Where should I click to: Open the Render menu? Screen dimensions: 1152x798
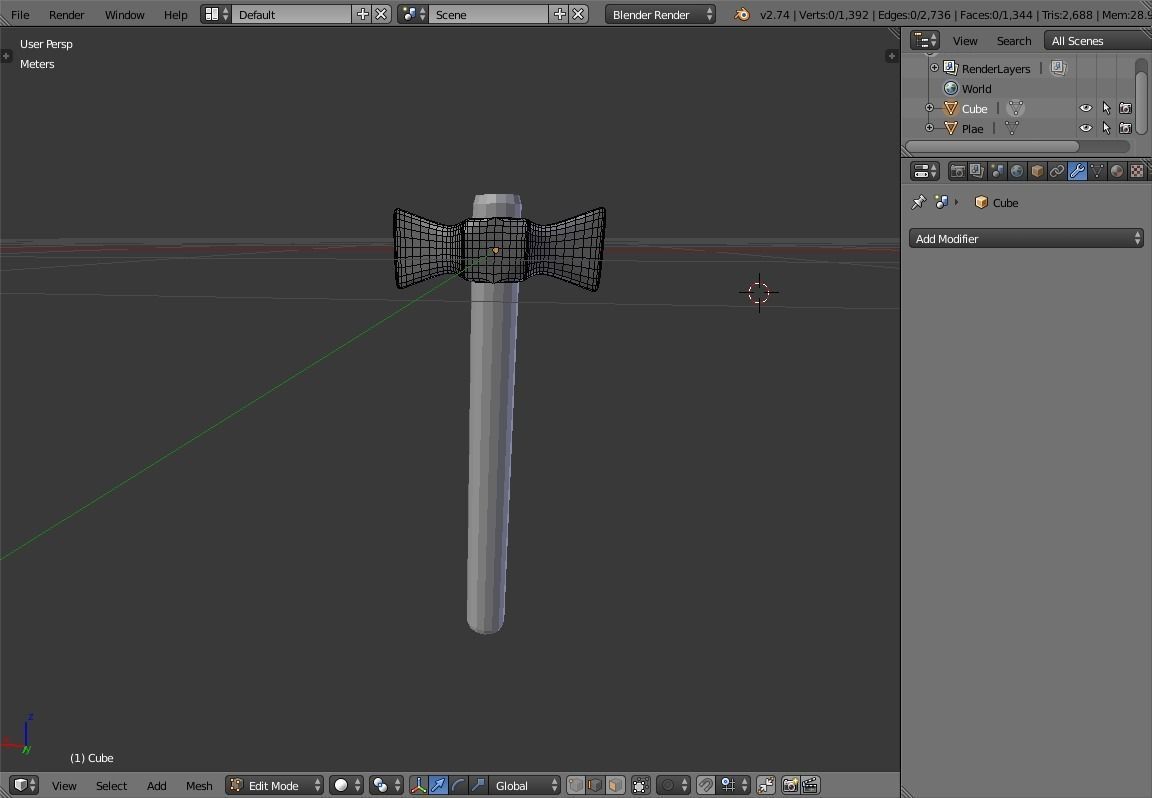tap(66, 14)
